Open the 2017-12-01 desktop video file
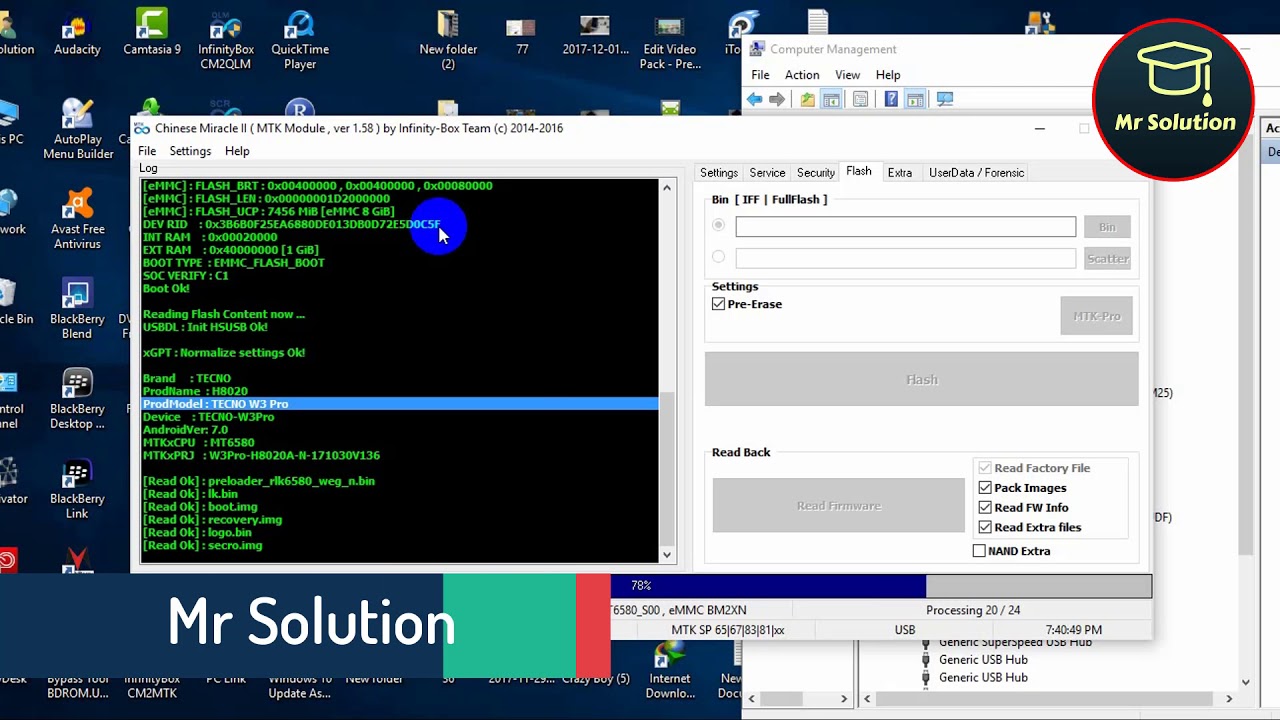The height and width of the screenshot is (720, 1280). (x=596, y=32)
